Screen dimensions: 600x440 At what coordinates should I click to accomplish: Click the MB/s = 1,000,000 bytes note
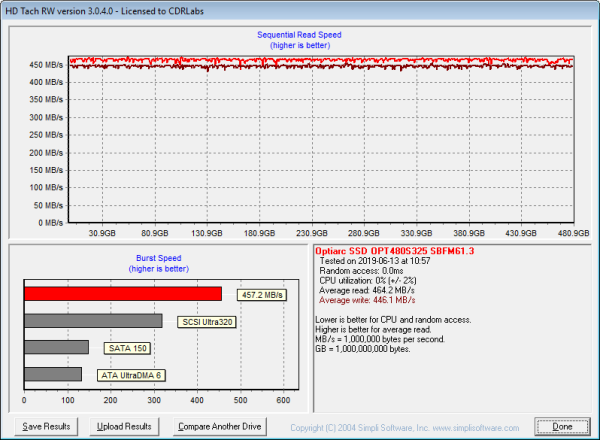[380, 339]
